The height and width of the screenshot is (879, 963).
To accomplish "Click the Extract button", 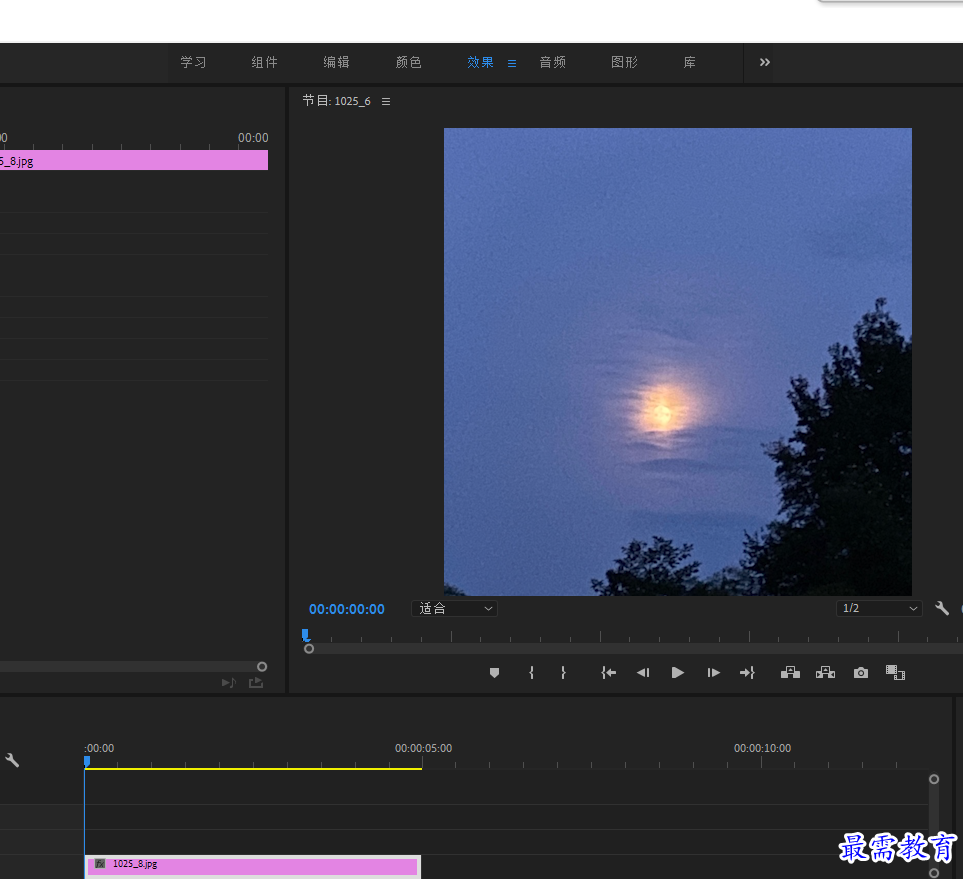I will click(825, 673).
